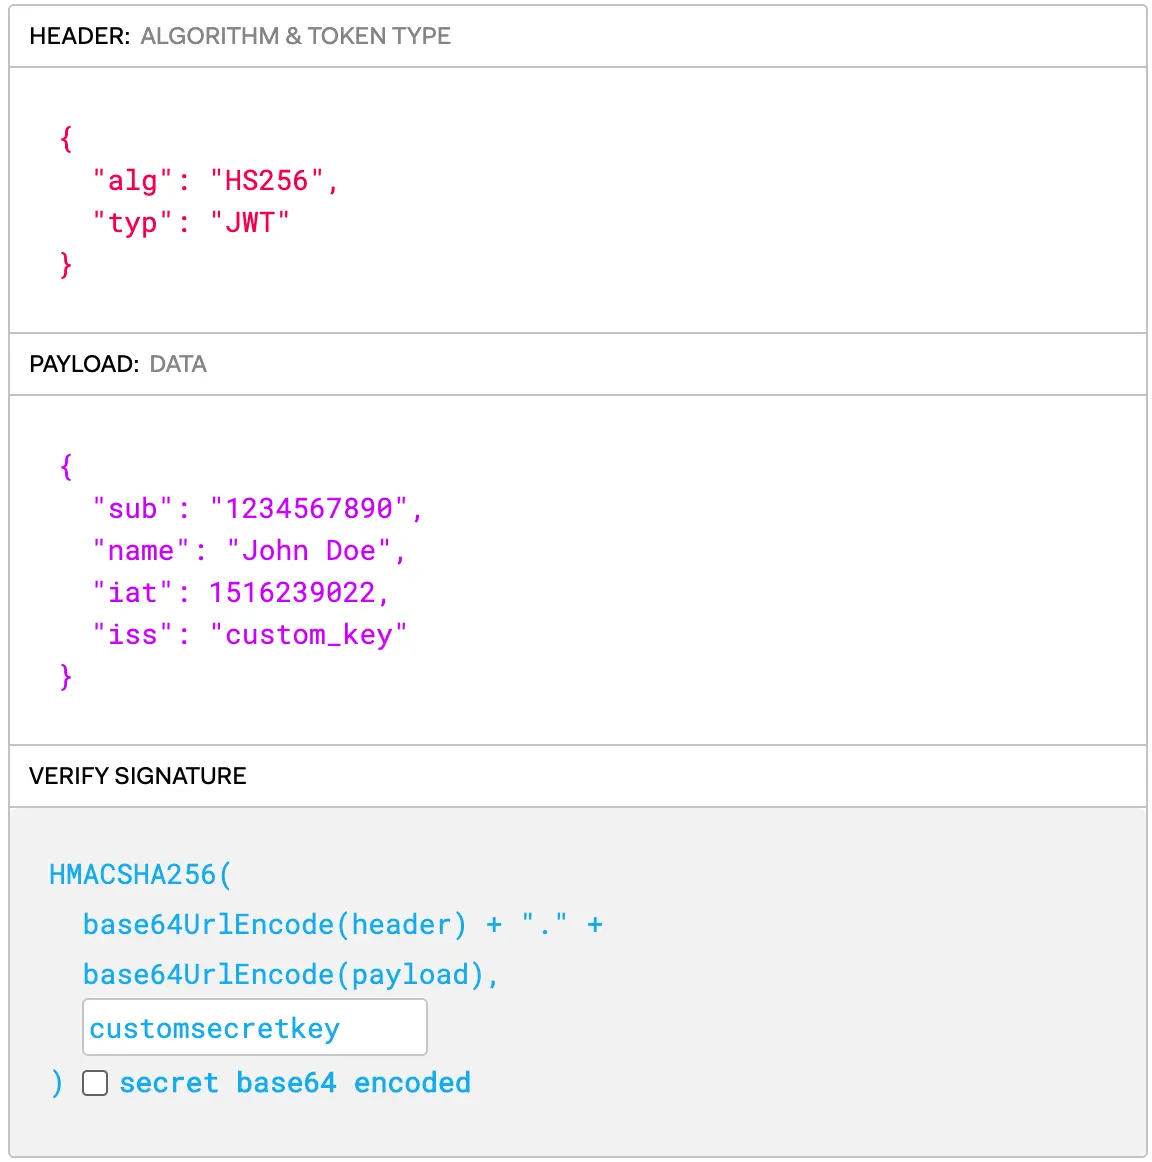Click the closing brace of the header JSON

pos(66,265)
